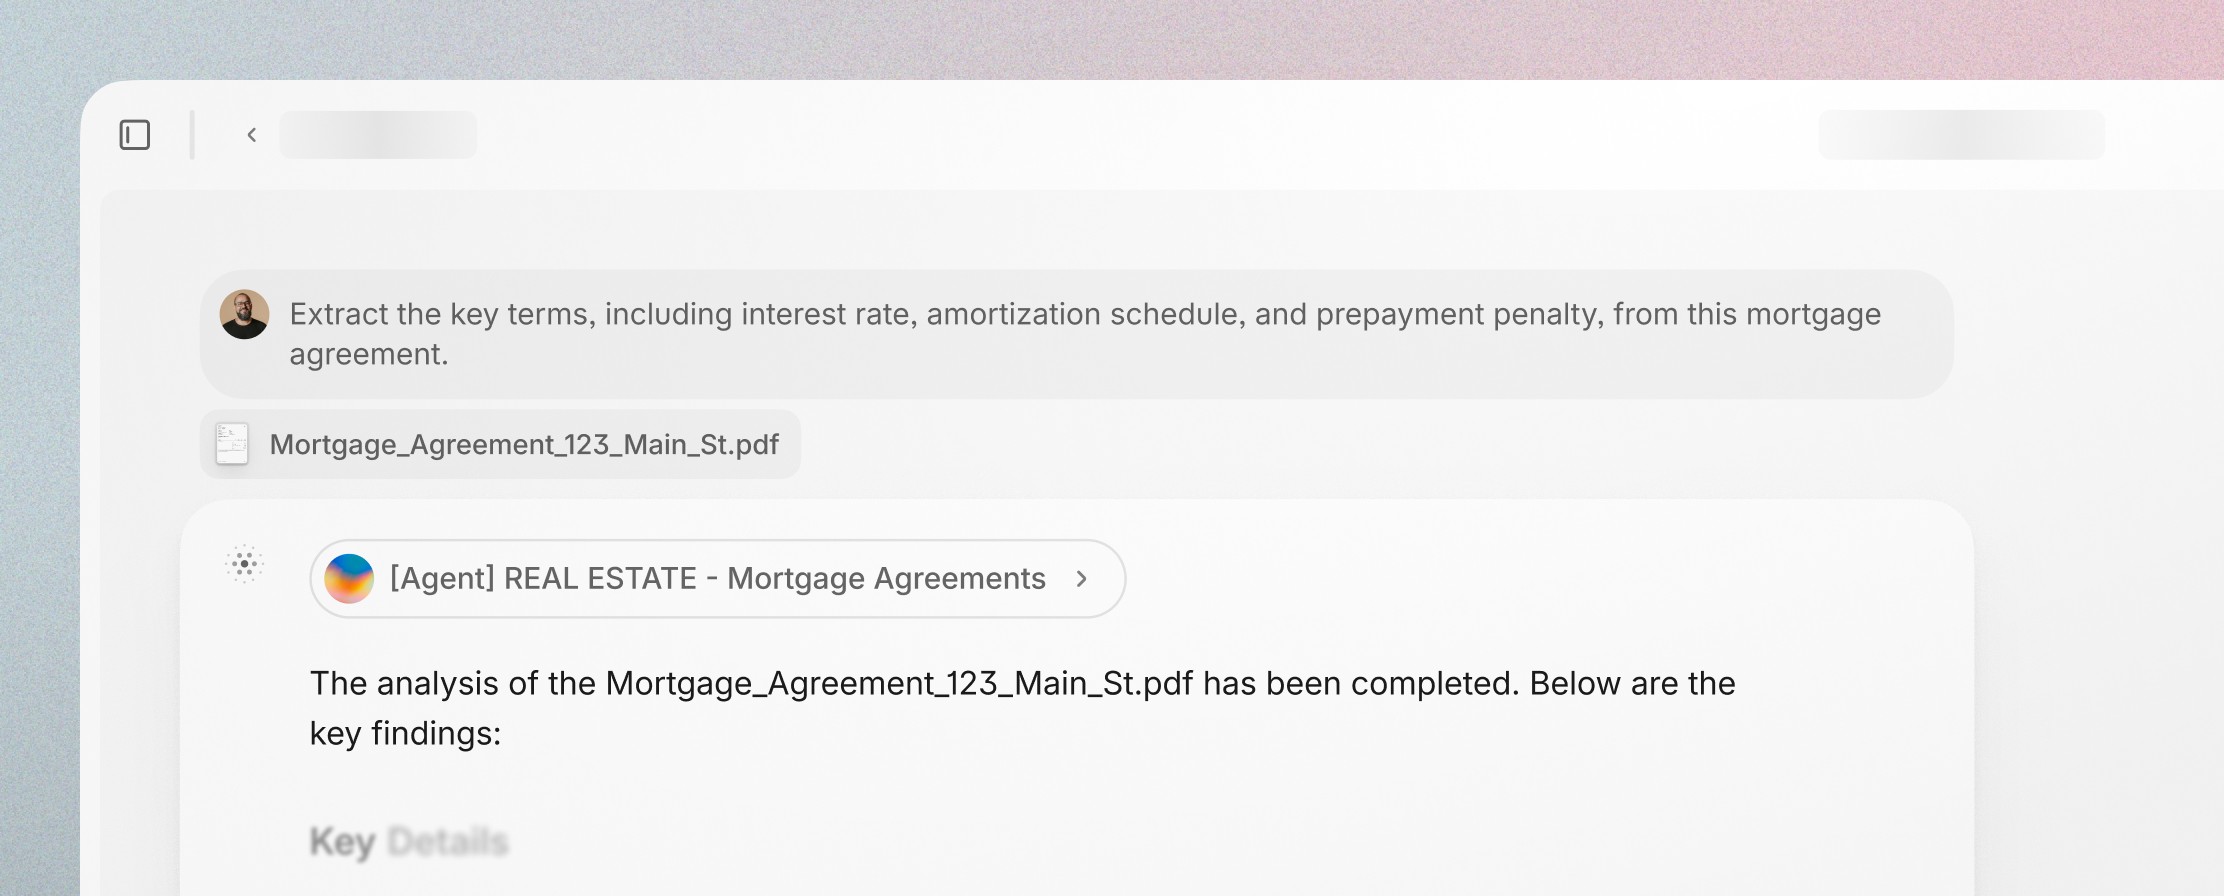Select the user prompt message bubble
Screen dimensions: 2224x896
point(1076,334)
